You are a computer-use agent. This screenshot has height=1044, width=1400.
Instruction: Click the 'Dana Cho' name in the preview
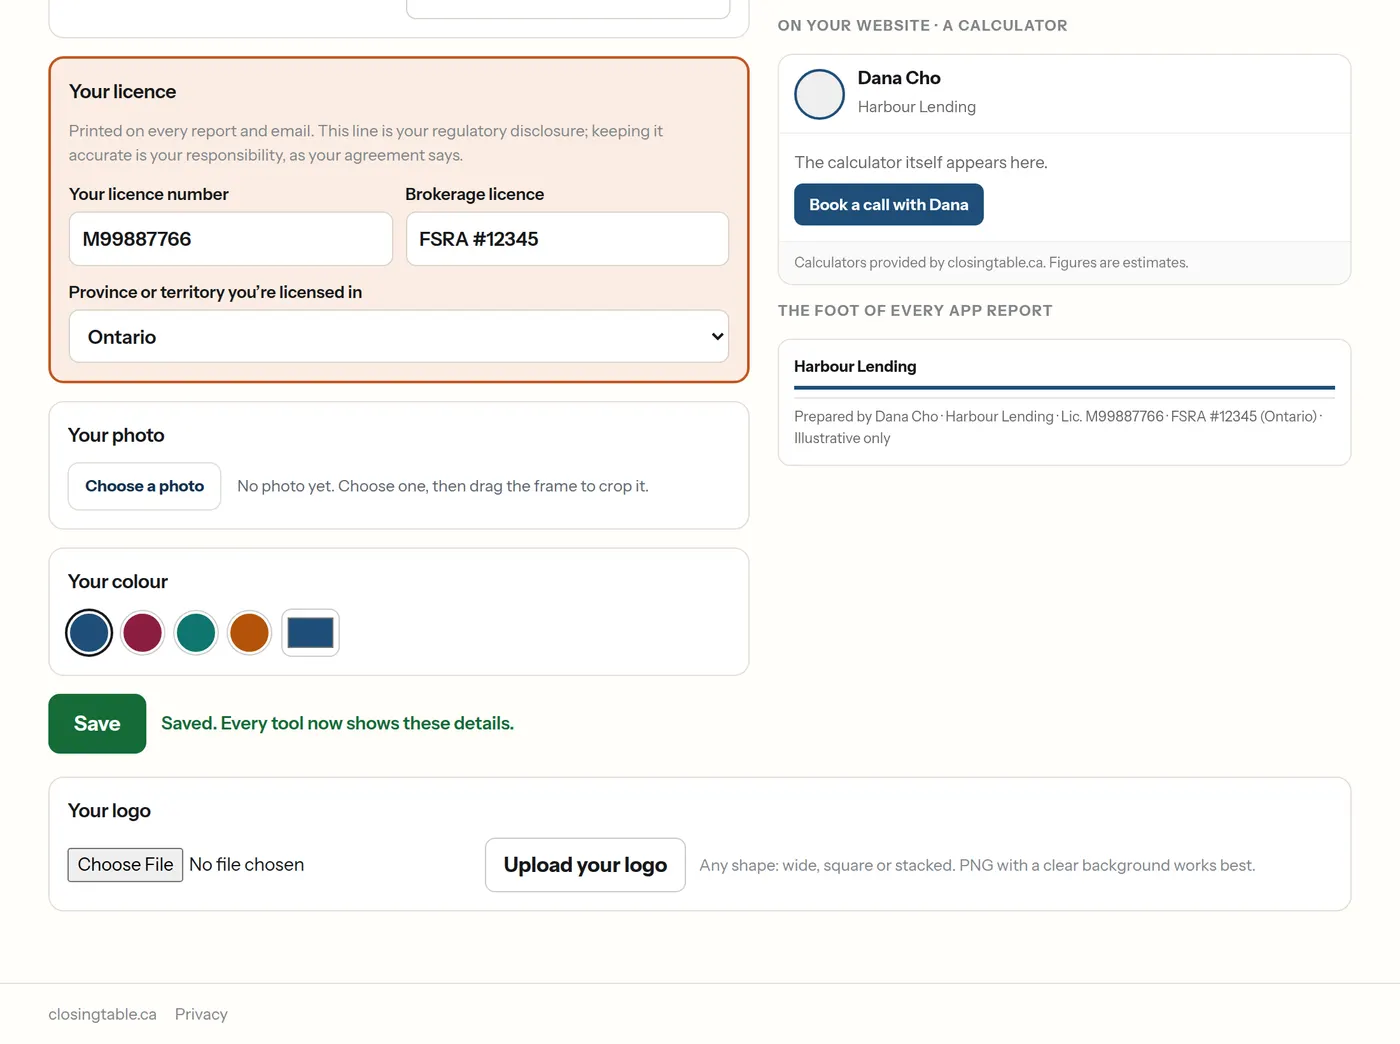[899, 78]
